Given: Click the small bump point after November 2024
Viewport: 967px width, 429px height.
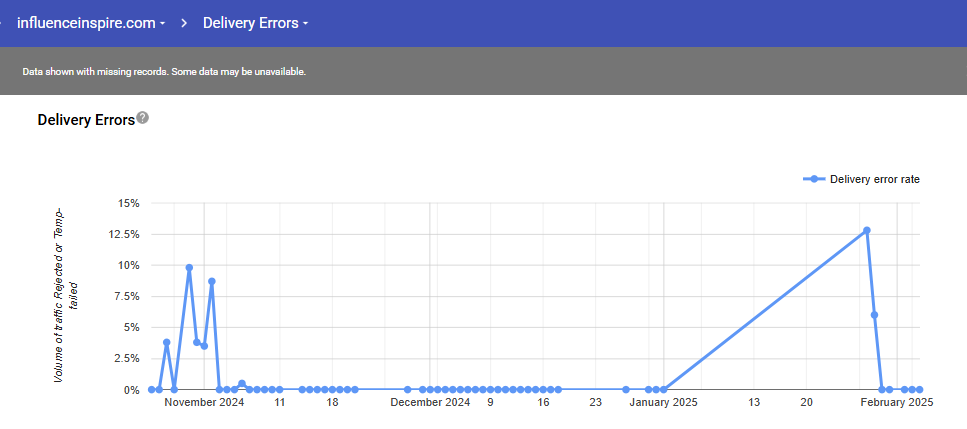Looking at the screenshot, I should coord(242,384).
